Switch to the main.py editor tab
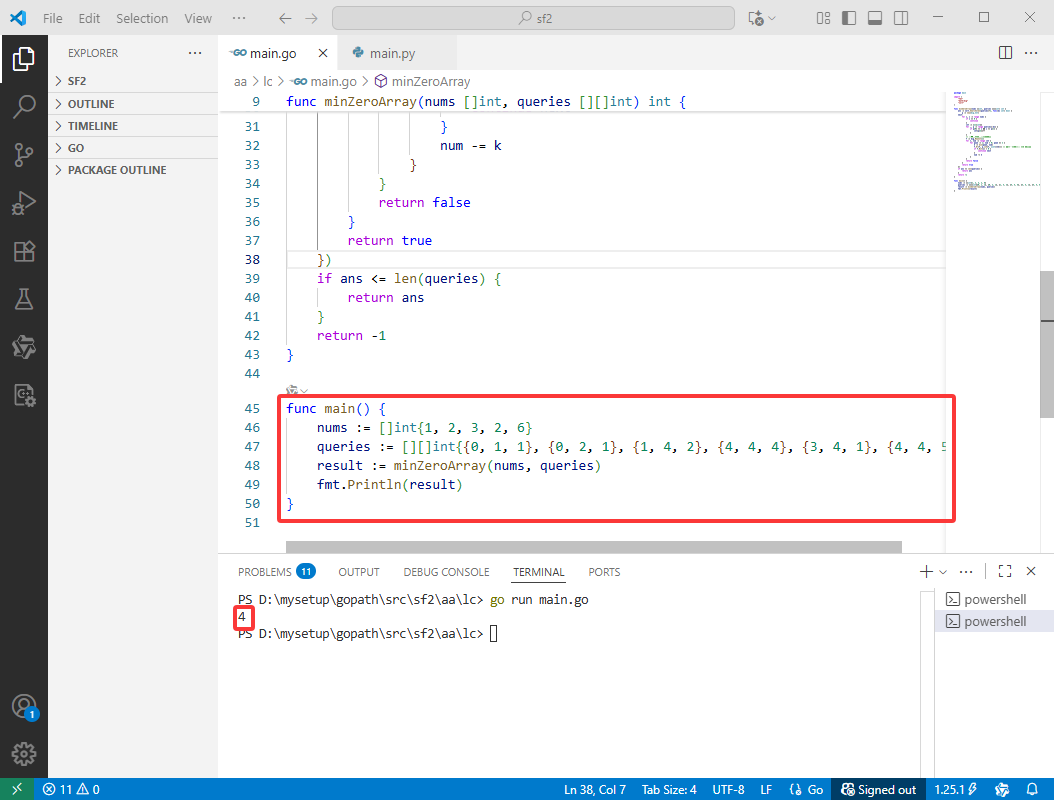This screenshot has height=800, width=1054. pos(397,53)
